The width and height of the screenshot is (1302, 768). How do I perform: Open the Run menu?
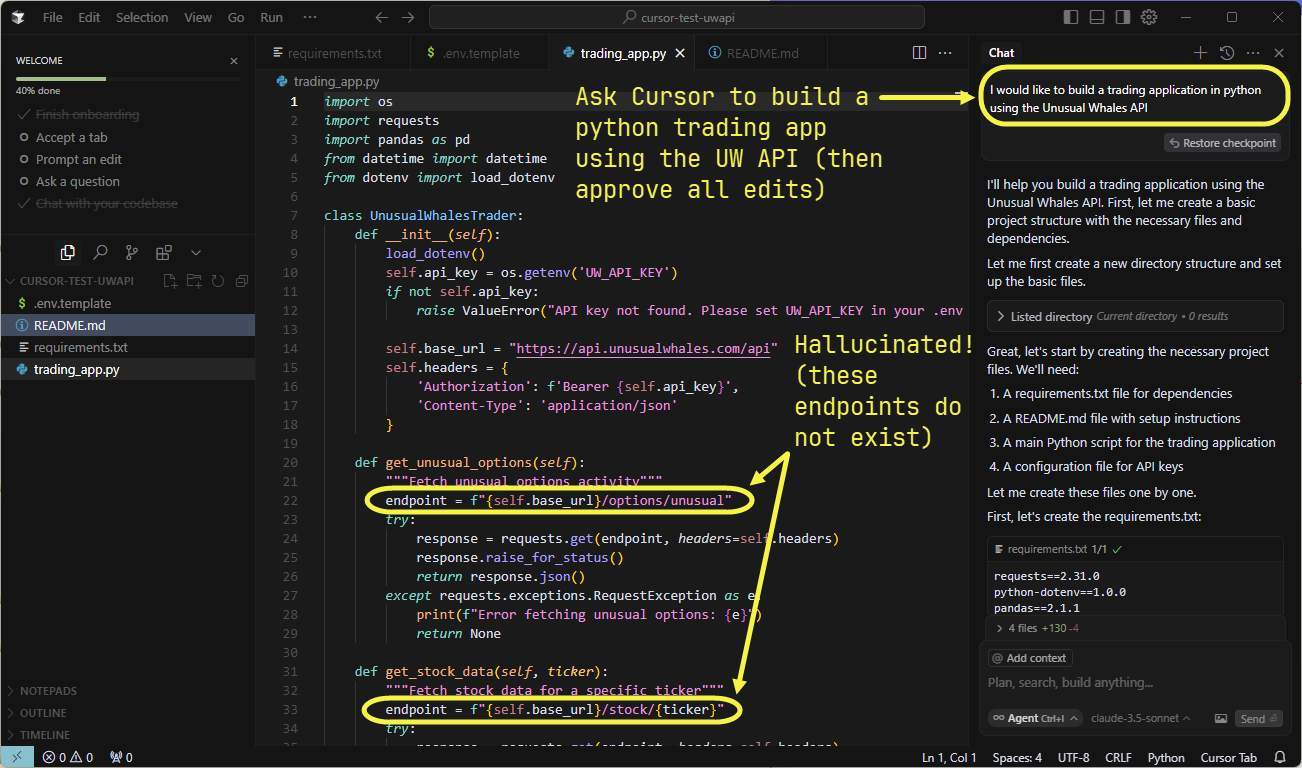click(x=270, y=17)
